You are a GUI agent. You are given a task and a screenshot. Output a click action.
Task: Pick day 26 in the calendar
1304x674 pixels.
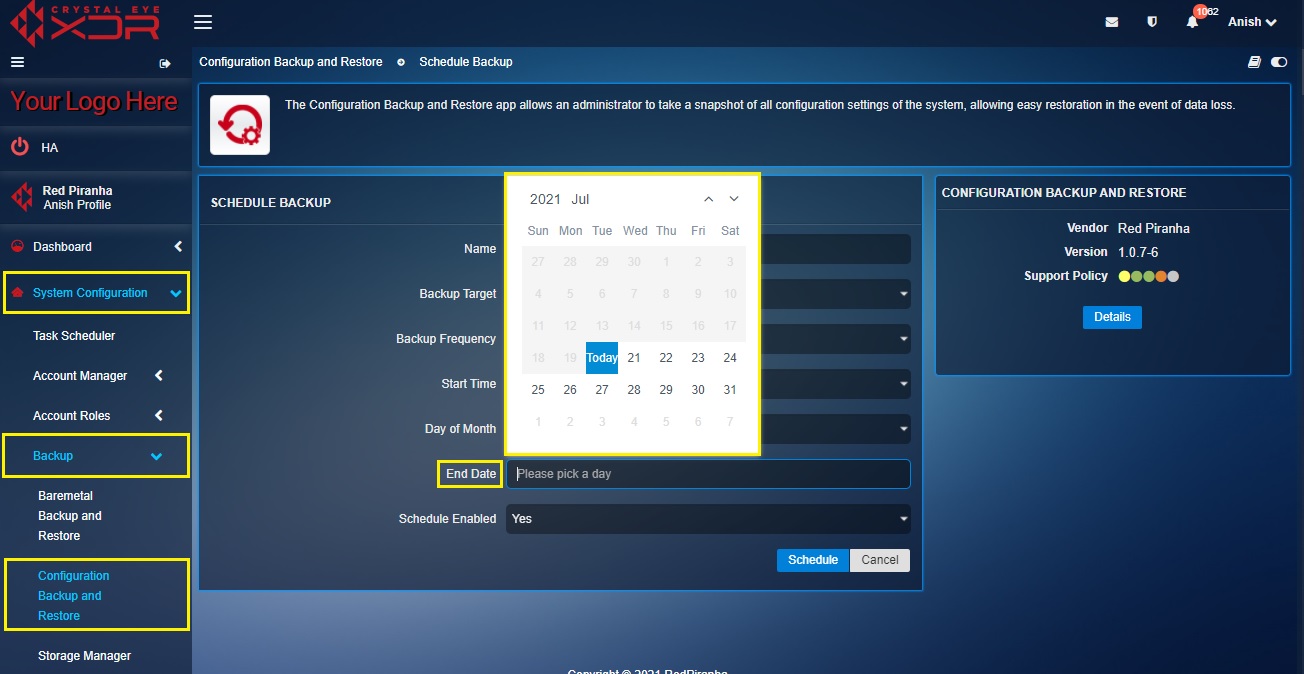pyautogui.click(x=570, y=390)
